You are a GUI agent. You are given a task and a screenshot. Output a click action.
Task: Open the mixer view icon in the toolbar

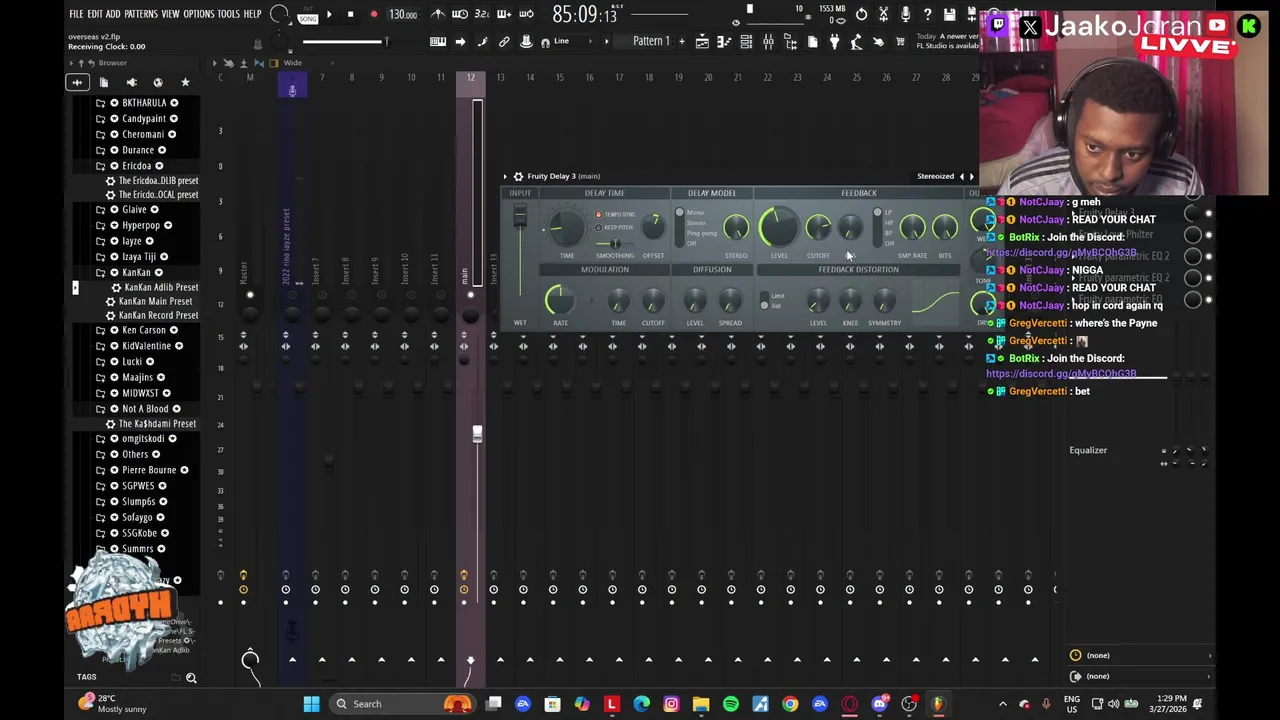click(x=768, y=42)
